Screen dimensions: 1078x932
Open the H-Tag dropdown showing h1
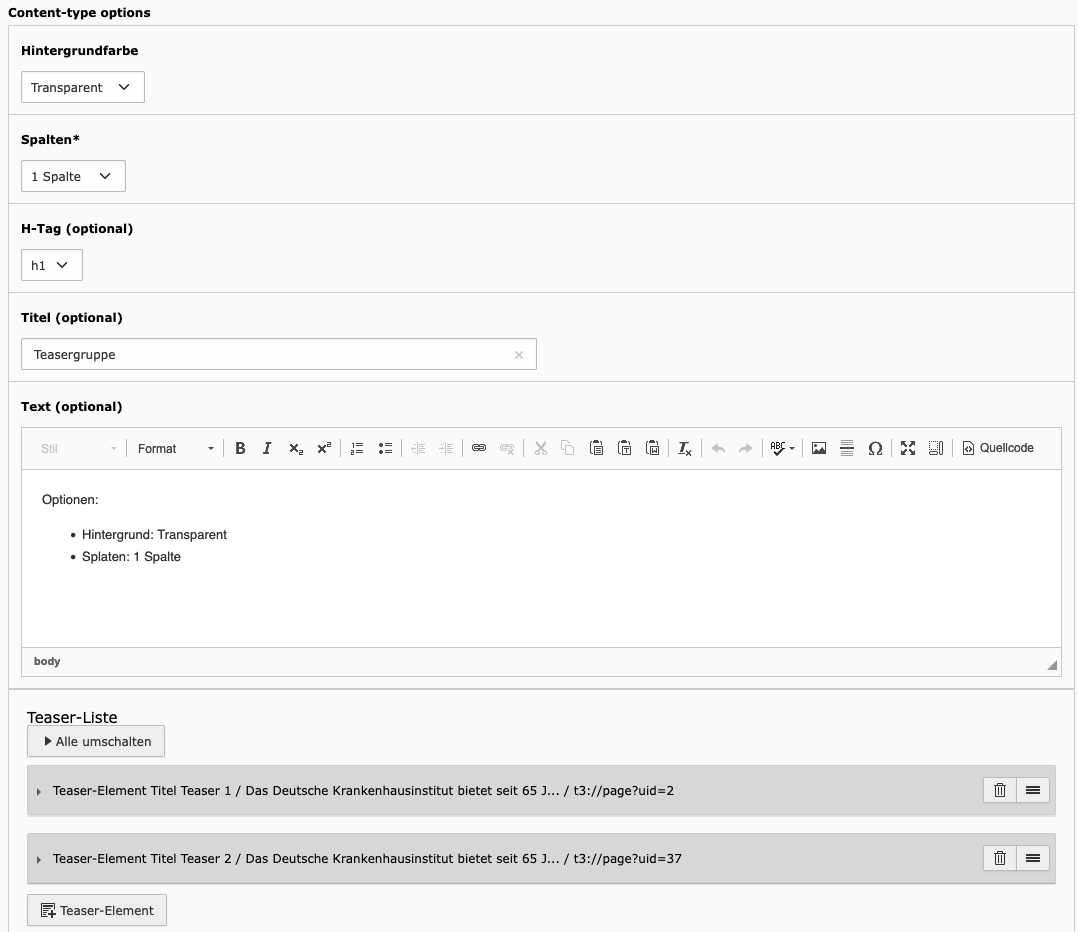coord(51,266)
